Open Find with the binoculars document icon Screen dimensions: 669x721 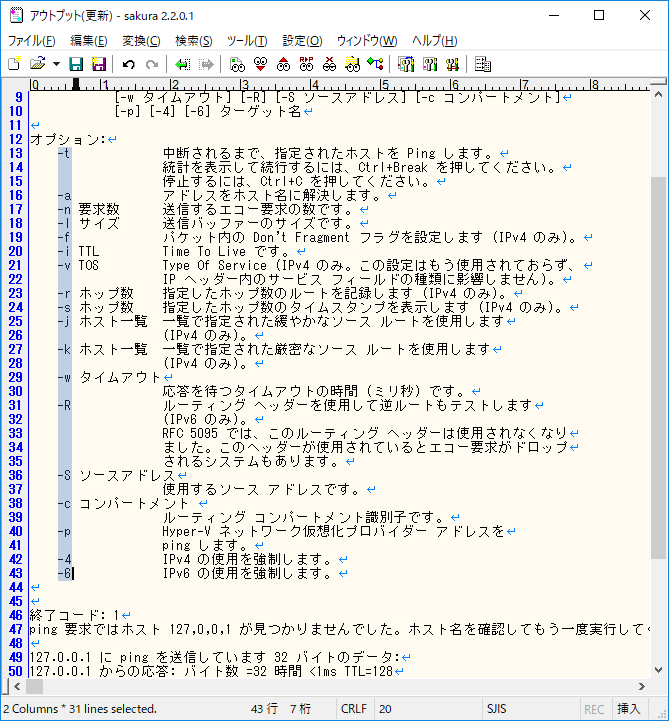click(x=237, y=64)
